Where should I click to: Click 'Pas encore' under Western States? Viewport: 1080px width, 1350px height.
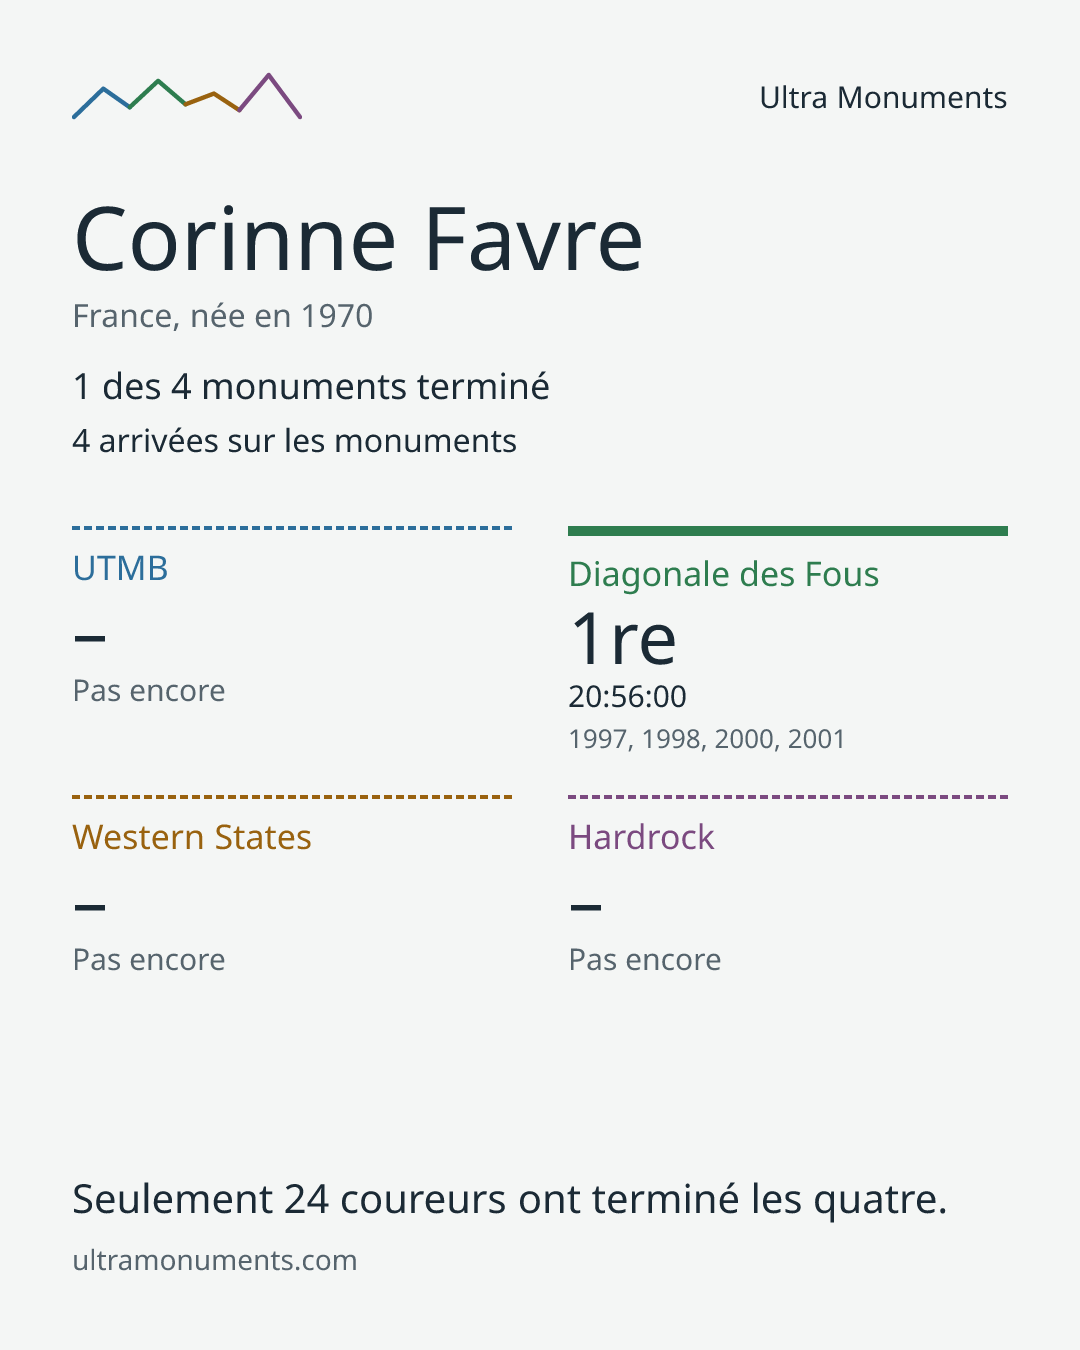click(x=149, y=960)
